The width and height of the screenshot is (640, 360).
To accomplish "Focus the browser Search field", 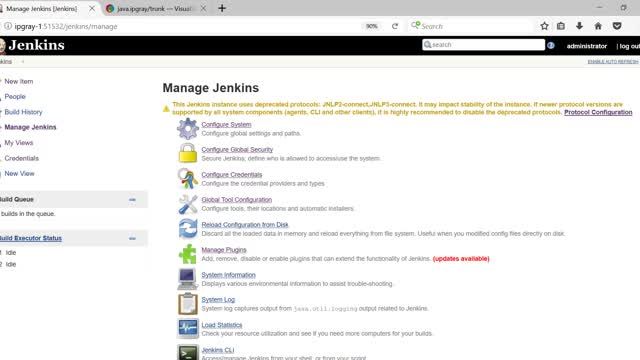I will 471,26.
